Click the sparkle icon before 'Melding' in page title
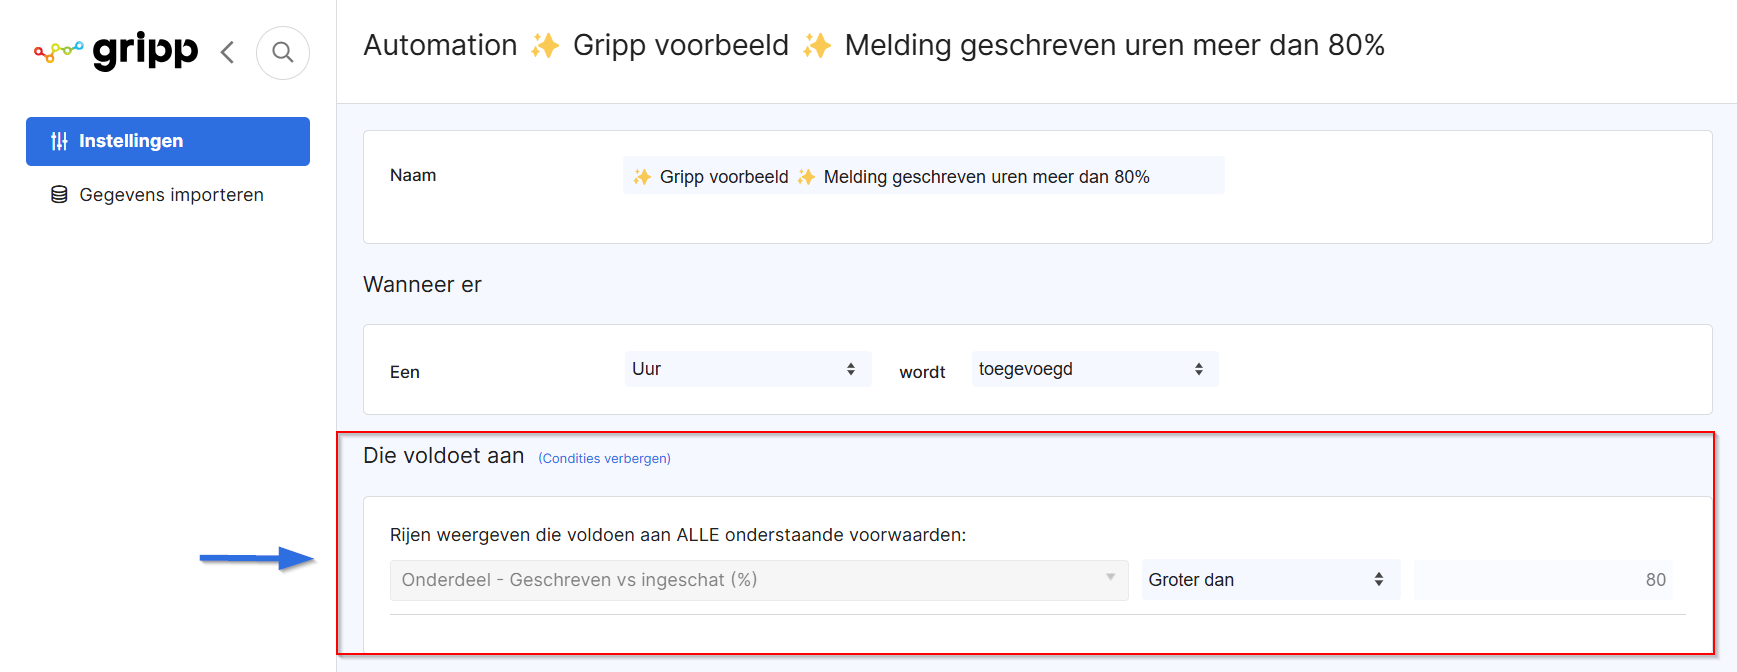Screen dimensions: 1737x672 point(817,45)
